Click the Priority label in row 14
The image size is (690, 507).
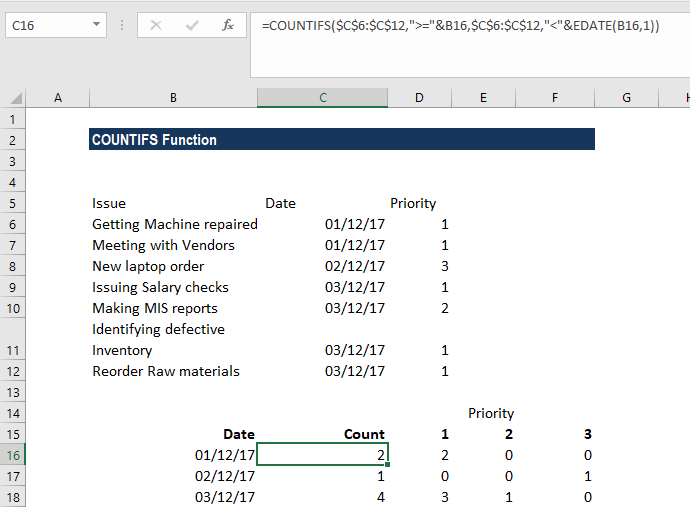click(x=491, y=413)
